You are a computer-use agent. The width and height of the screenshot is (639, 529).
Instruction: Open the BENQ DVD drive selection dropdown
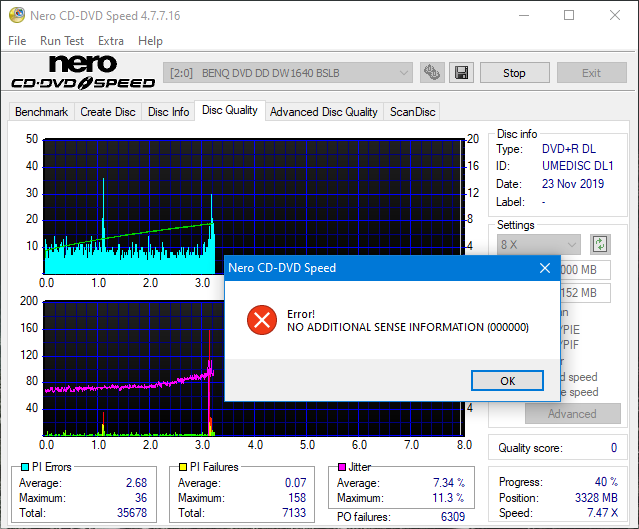coord(288,73)
